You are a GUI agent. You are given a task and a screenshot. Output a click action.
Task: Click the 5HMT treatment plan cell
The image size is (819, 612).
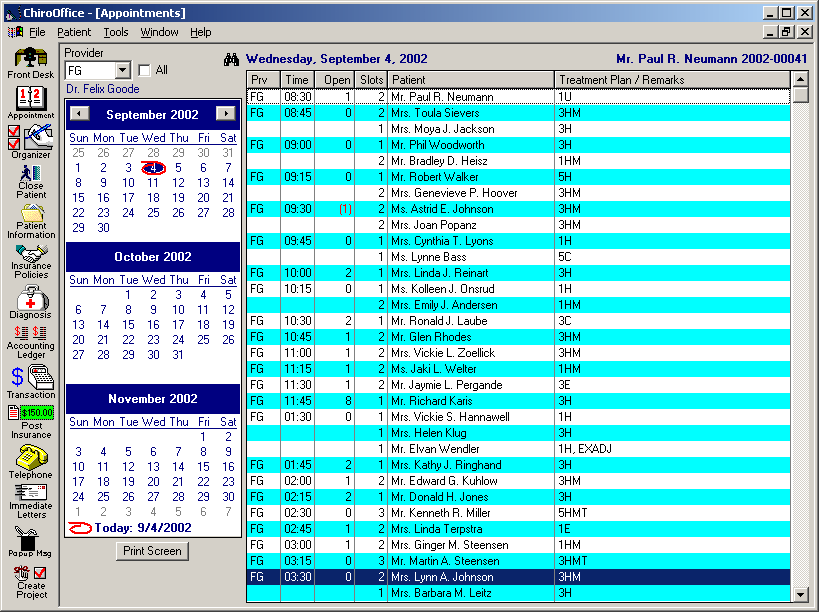click(672, 513)
